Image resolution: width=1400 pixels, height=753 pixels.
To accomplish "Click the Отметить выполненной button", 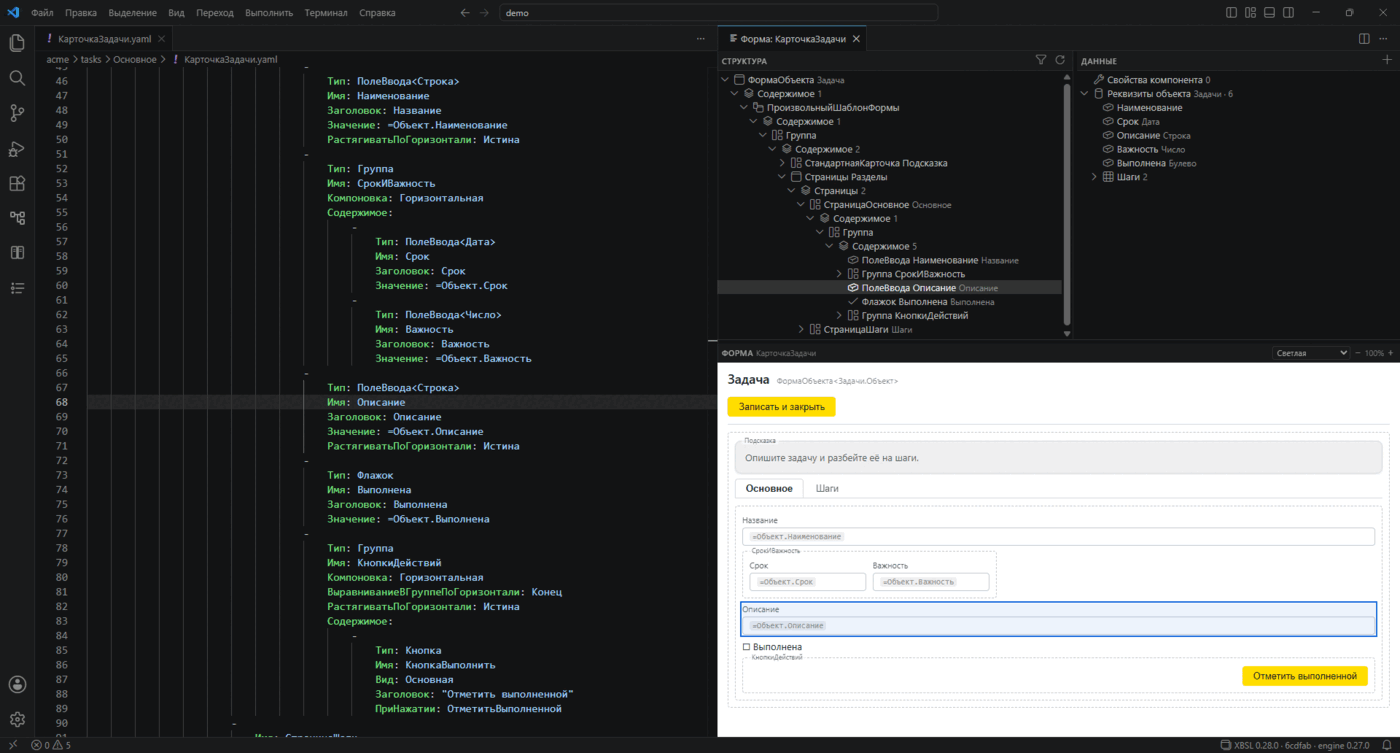I will (1304, 676).
